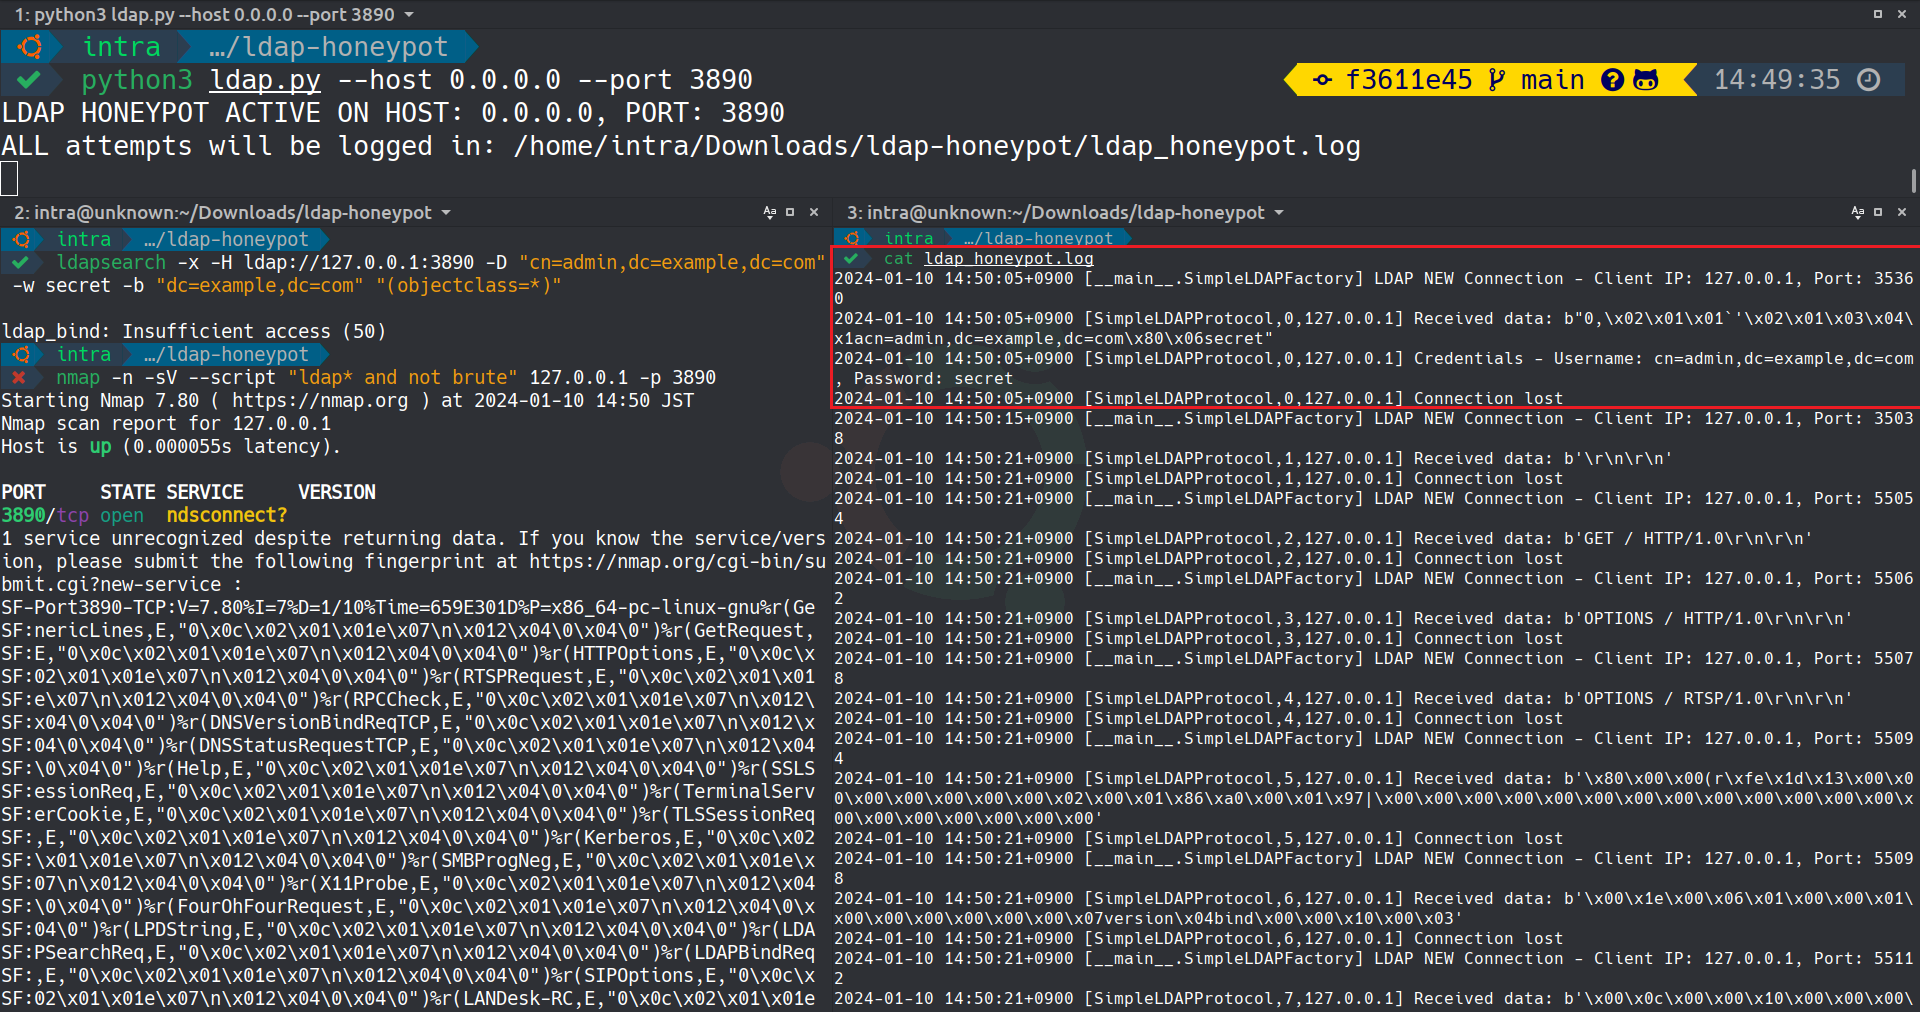The image size is (1920, 1012).
Task: Click branch name 'main' in the prompt
Action: [1552, 80]
